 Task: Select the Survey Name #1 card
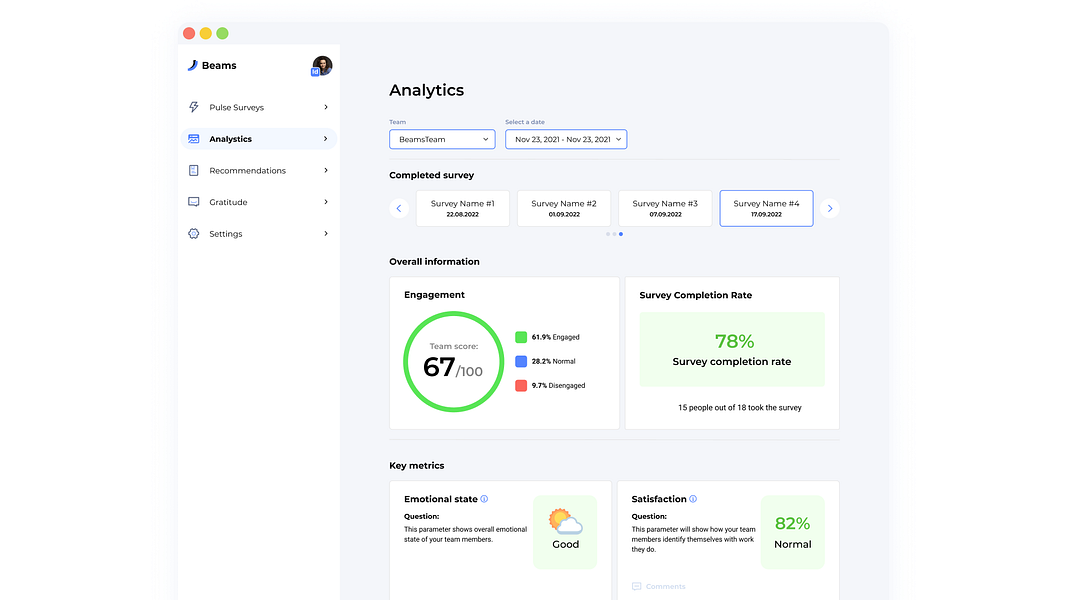click(463, 208)
